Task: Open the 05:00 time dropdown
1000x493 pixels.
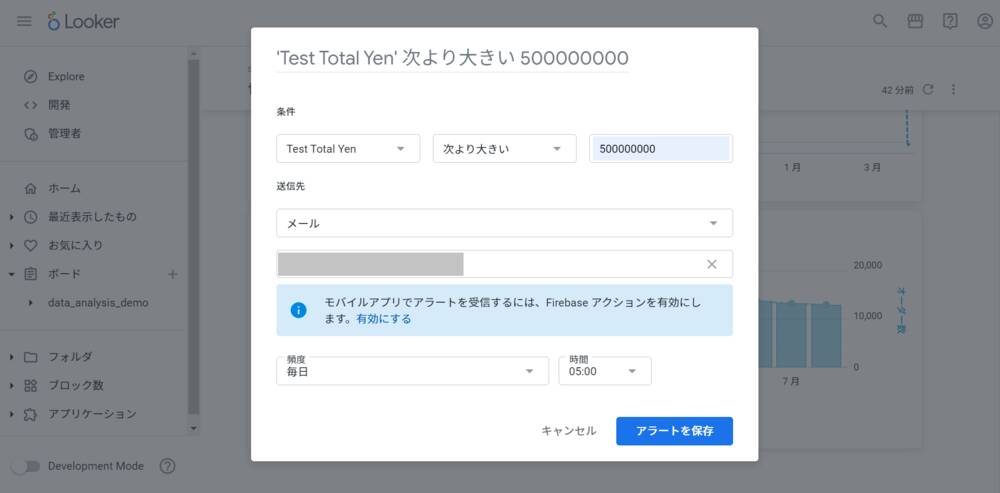Action: click(604, 371)
